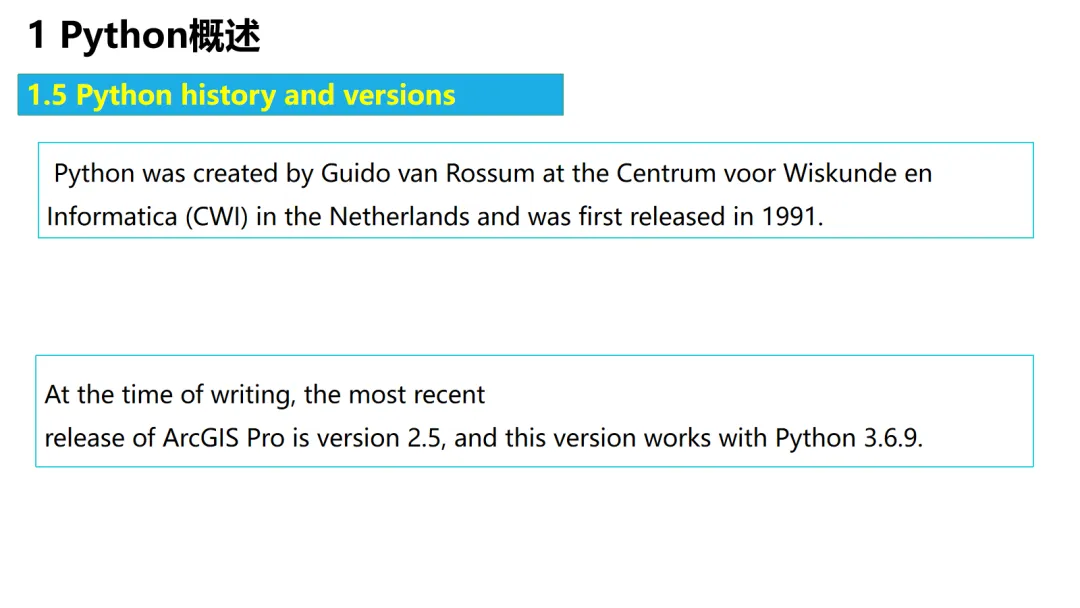Click the slide title '1 Python概述'
1080x608 pixels.
click(144, 35)
